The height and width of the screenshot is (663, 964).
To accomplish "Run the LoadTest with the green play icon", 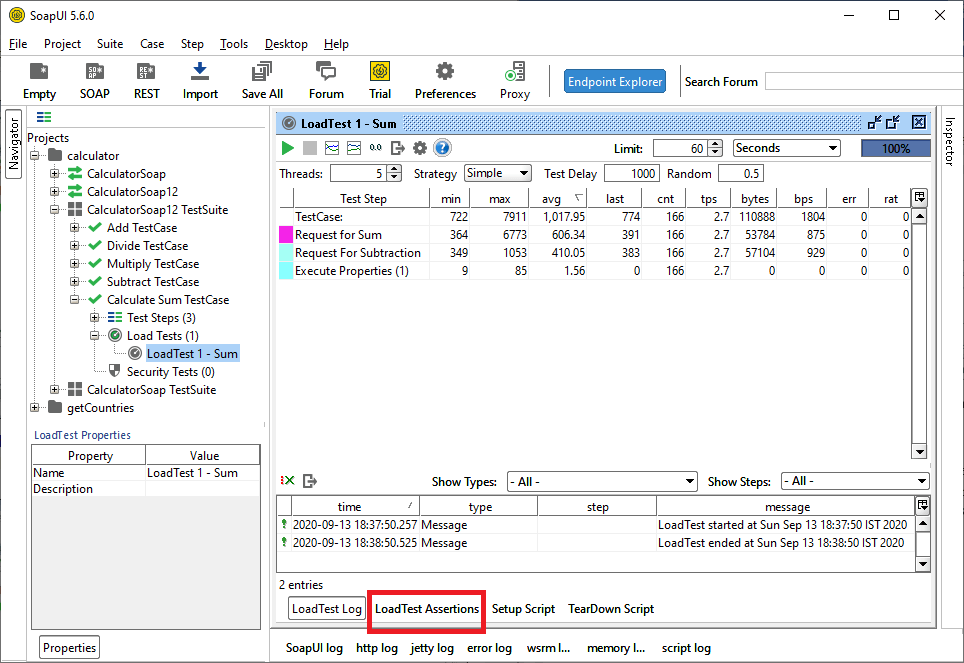I will (288, 148).
